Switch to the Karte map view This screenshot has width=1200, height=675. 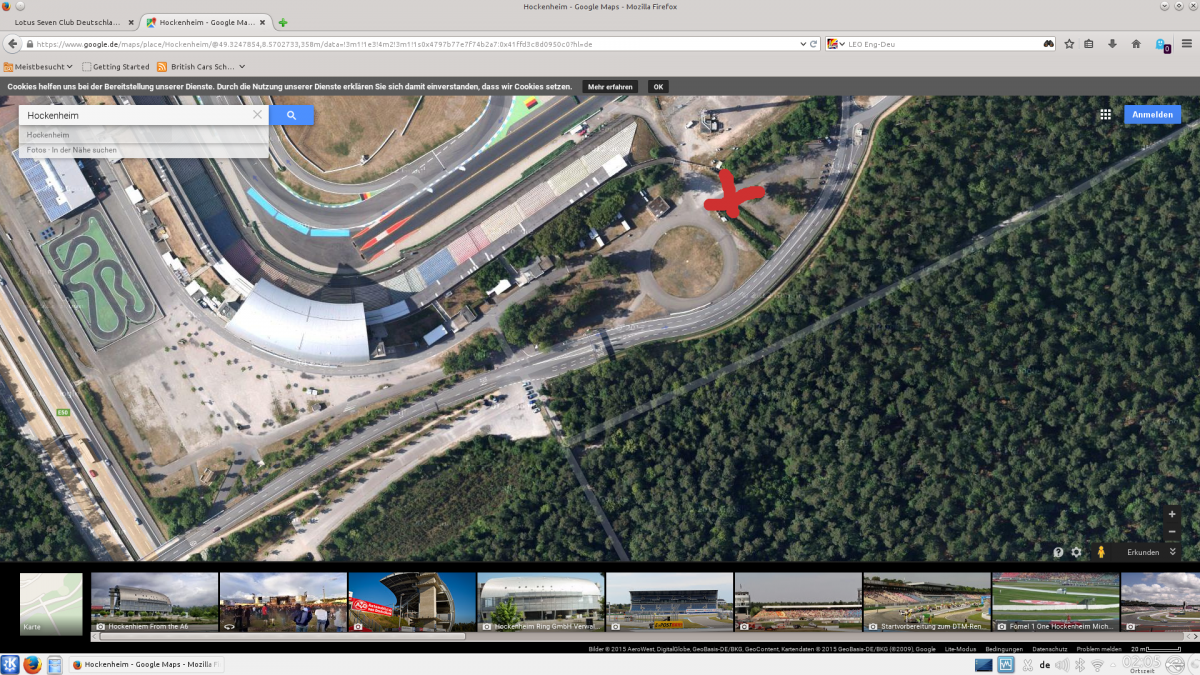tap(51, 604)
